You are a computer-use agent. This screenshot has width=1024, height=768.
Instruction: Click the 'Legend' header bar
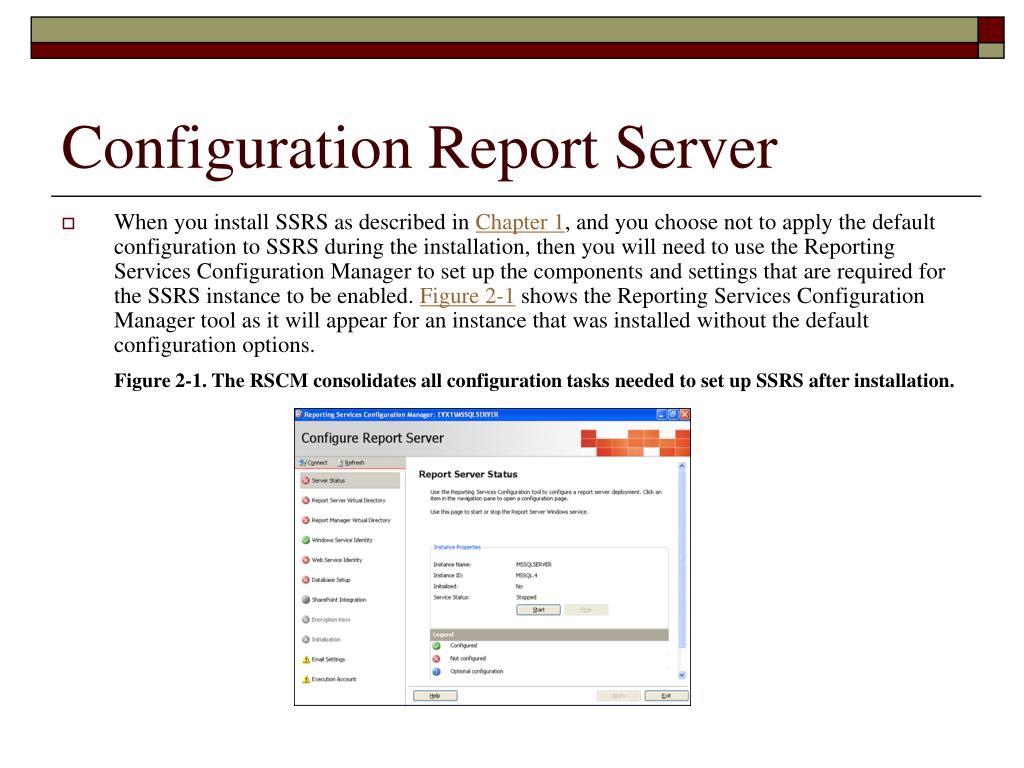pos(549,635)
